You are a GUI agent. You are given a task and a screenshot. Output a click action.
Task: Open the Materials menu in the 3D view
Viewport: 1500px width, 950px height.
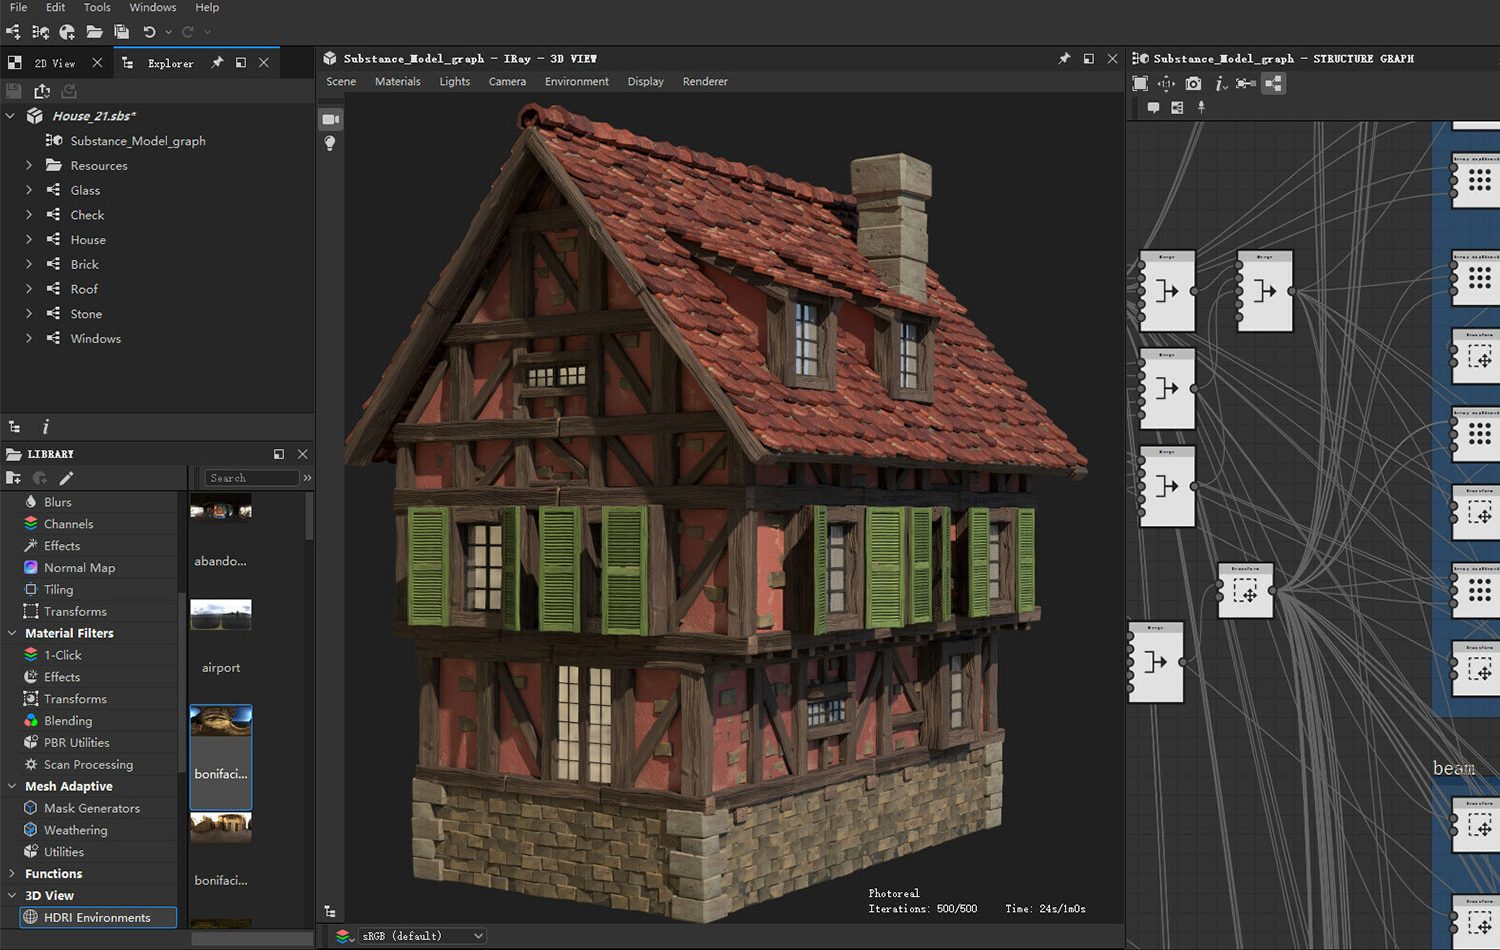[x=398, y=82]
